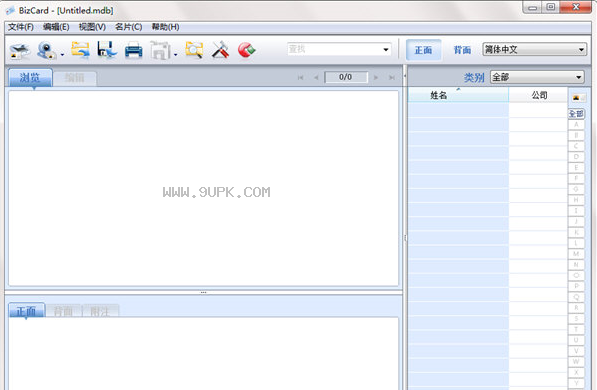Open the 简体中文 language dropdown
Screen dimensions: 597x390
point(535,49)
